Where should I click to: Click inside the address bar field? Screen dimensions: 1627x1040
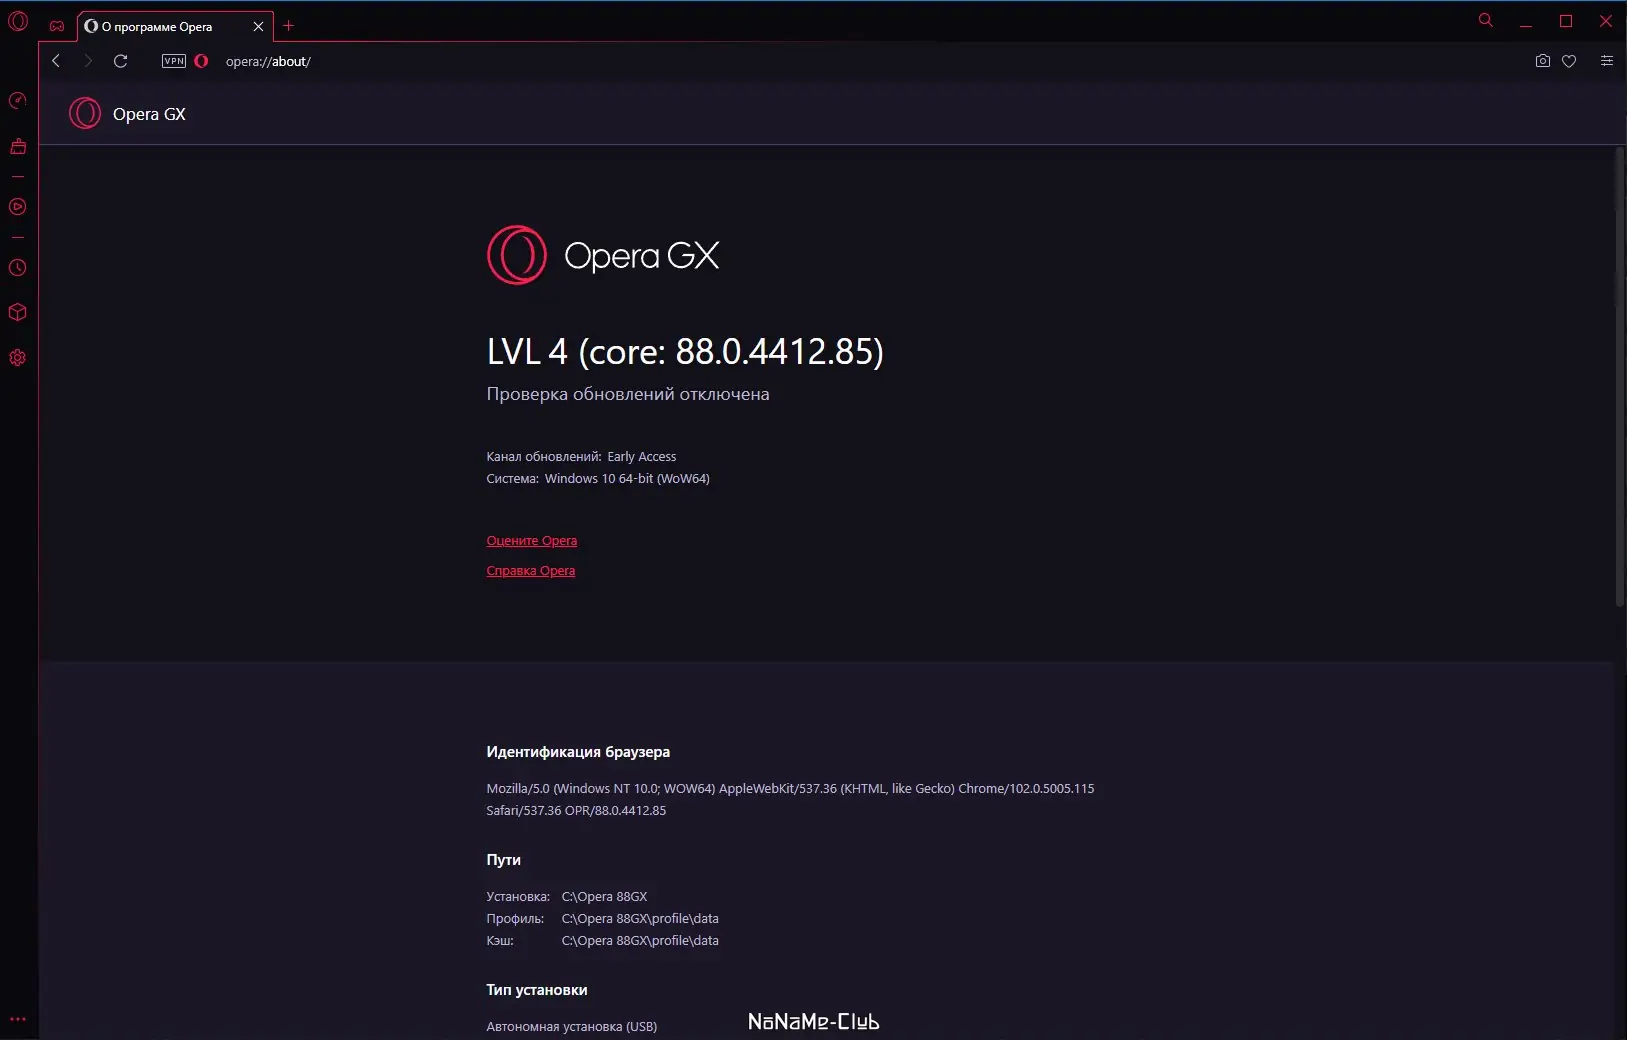(x=400, y=61)
